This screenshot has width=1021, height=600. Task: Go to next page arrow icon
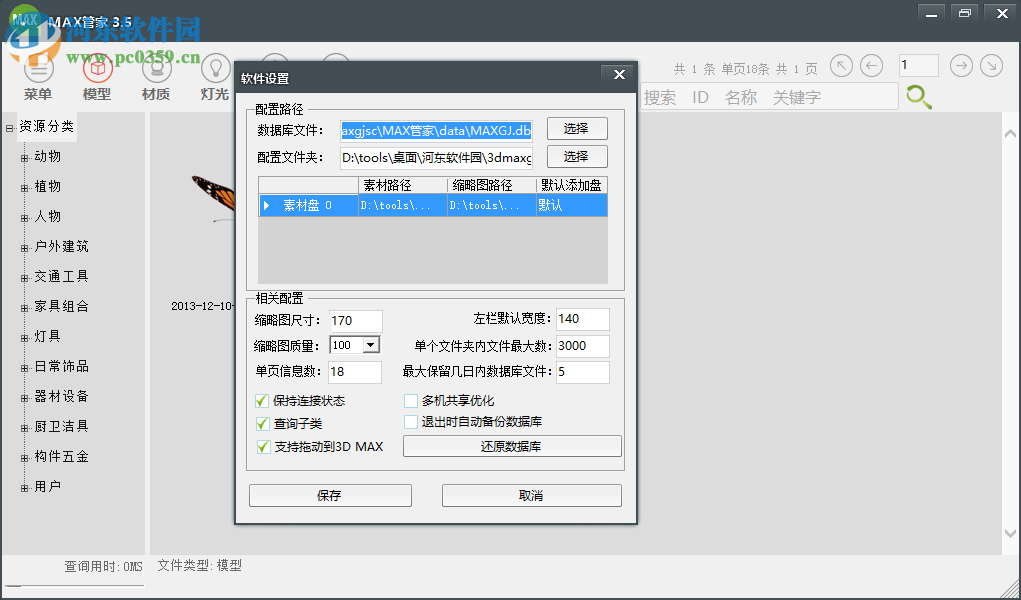[x=961, y=65]
